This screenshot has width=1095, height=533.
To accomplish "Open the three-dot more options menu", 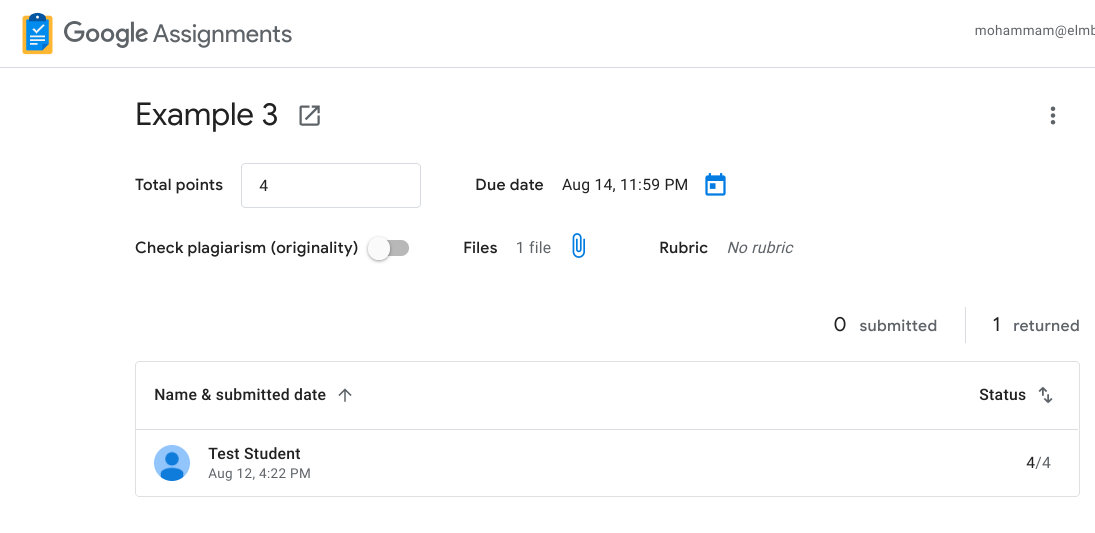I will point(1052,116).
